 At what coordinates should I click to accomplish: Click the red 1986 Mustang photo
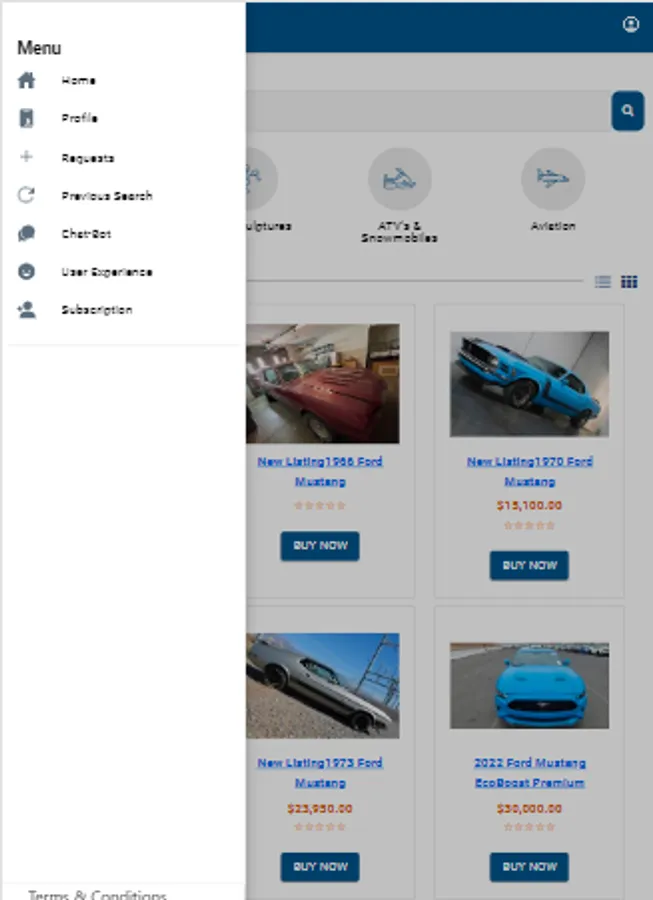pos(323,383)
